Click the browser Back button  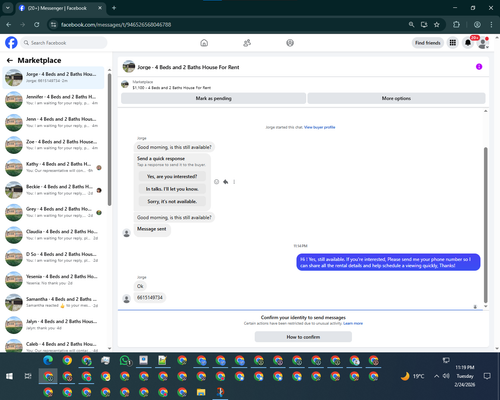pos(9,25)
